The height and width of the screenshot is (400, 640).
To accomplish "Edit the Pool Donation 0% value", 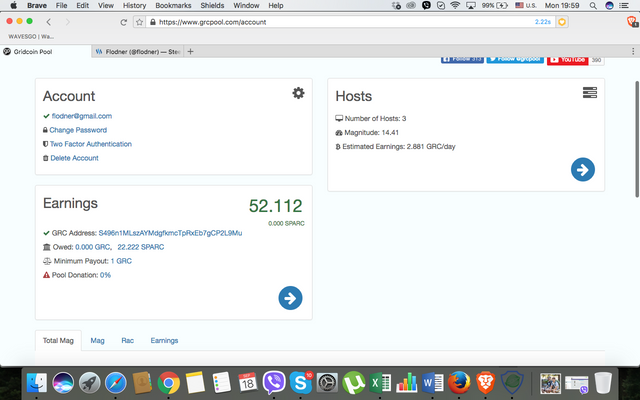I will point(105,275).
